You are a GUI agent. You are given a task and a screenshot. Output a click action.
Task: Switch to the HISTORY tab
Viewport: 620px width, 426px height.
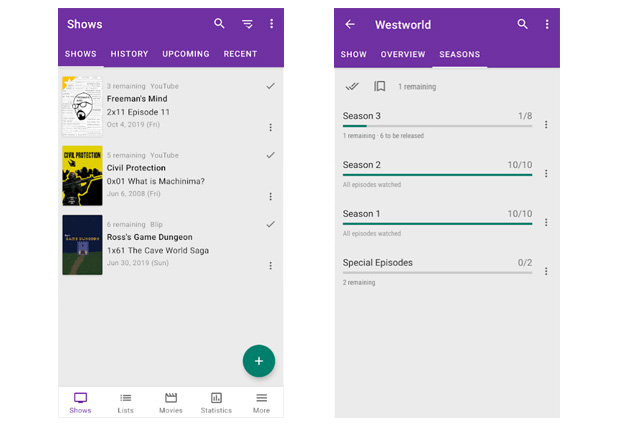pyautogui.click(x=129, y=54)
